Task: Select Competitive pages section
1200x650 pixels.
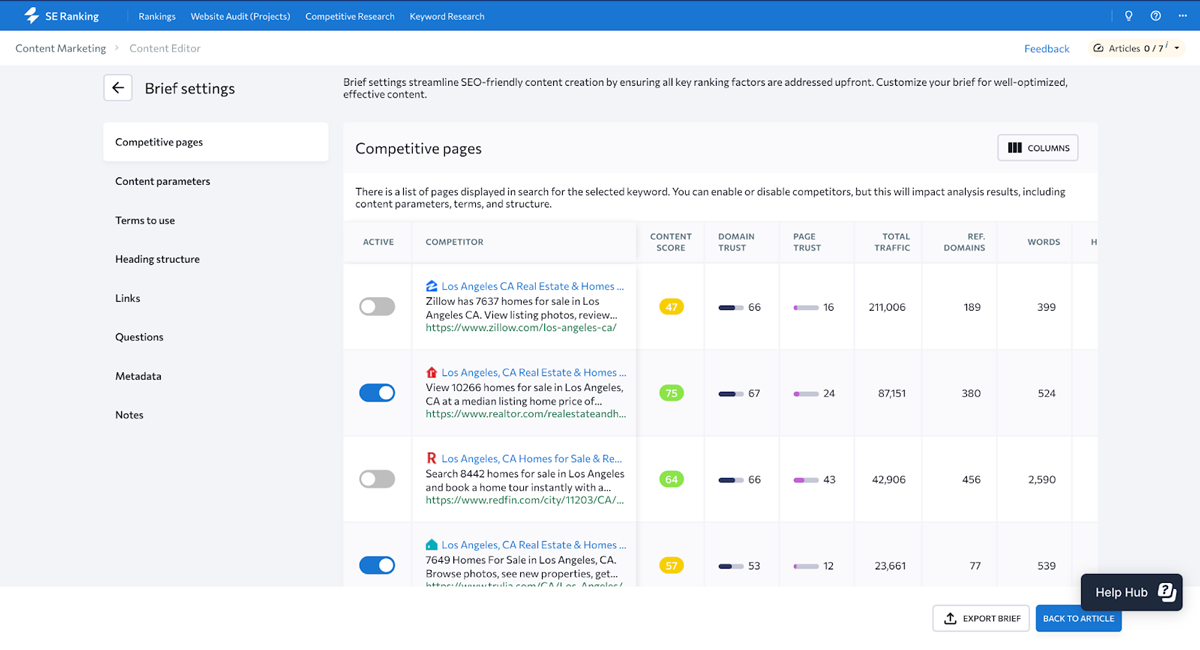Action: click(x=216, y=142)
